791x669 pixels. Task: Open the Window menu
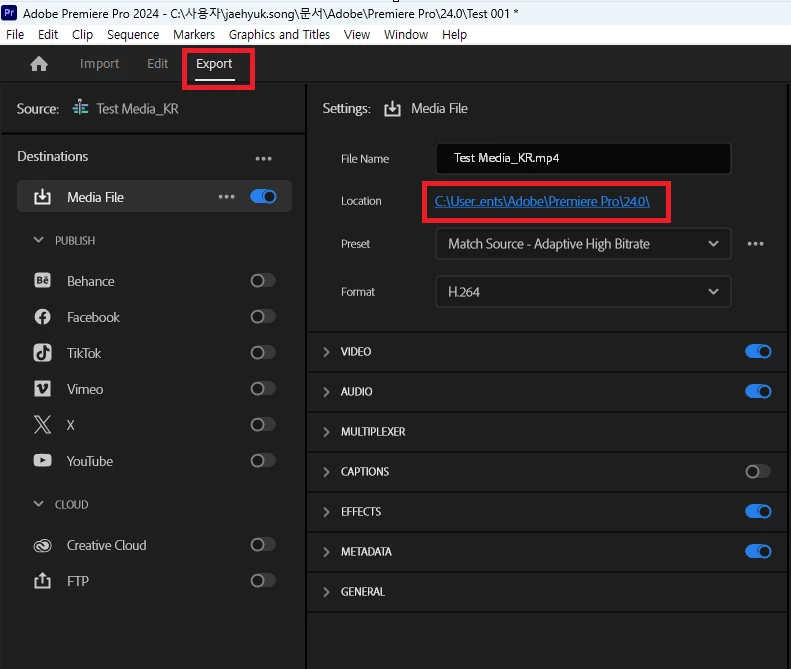[x=406, y=34]
